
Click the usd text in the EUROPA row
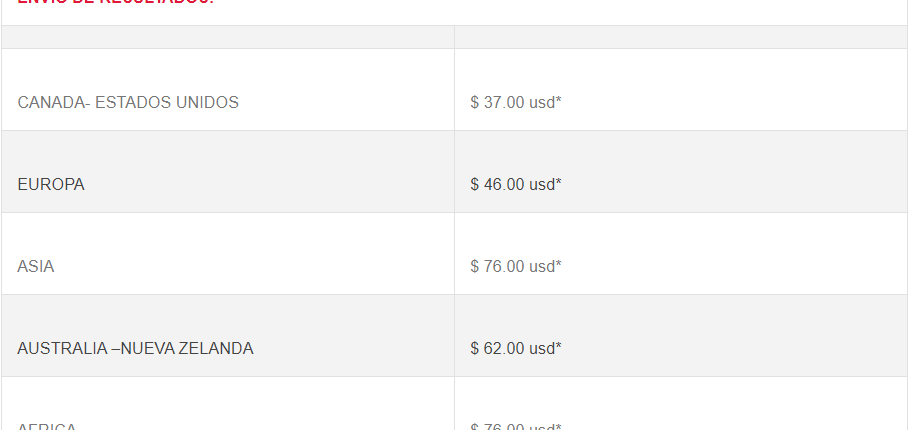543,185
